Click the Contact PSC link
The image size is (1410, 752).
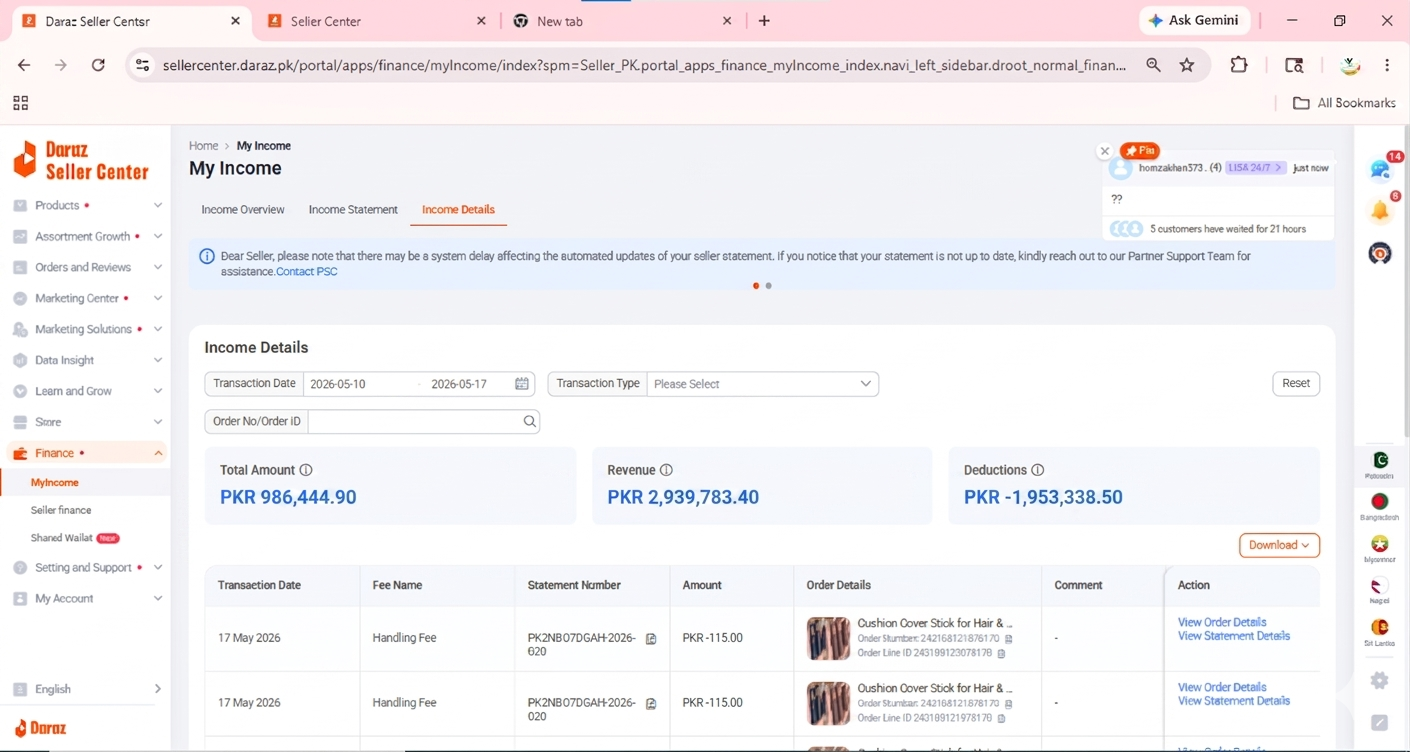click(306, 272)
